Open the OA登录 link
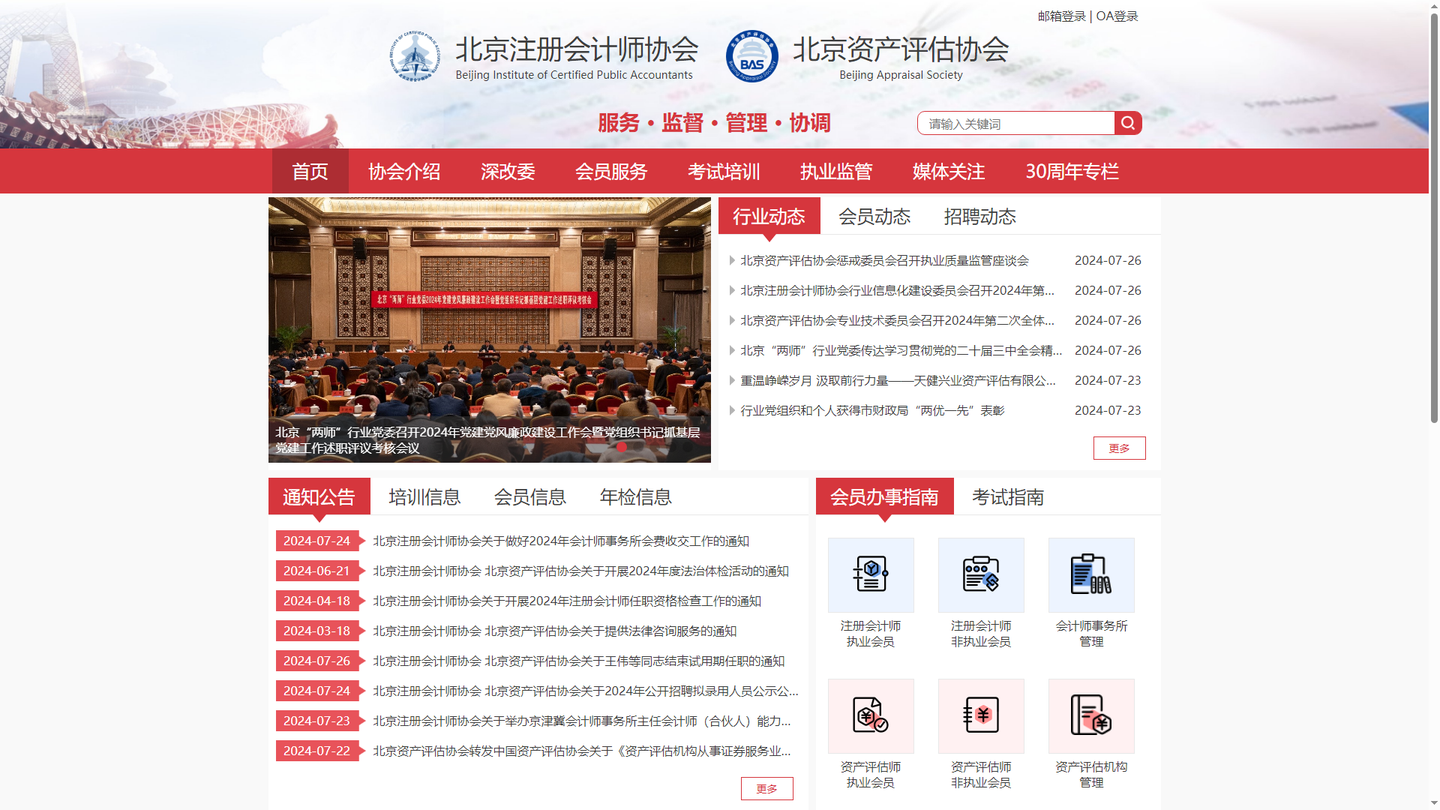The image size is (1440, 810). (x=1117, y=16)
